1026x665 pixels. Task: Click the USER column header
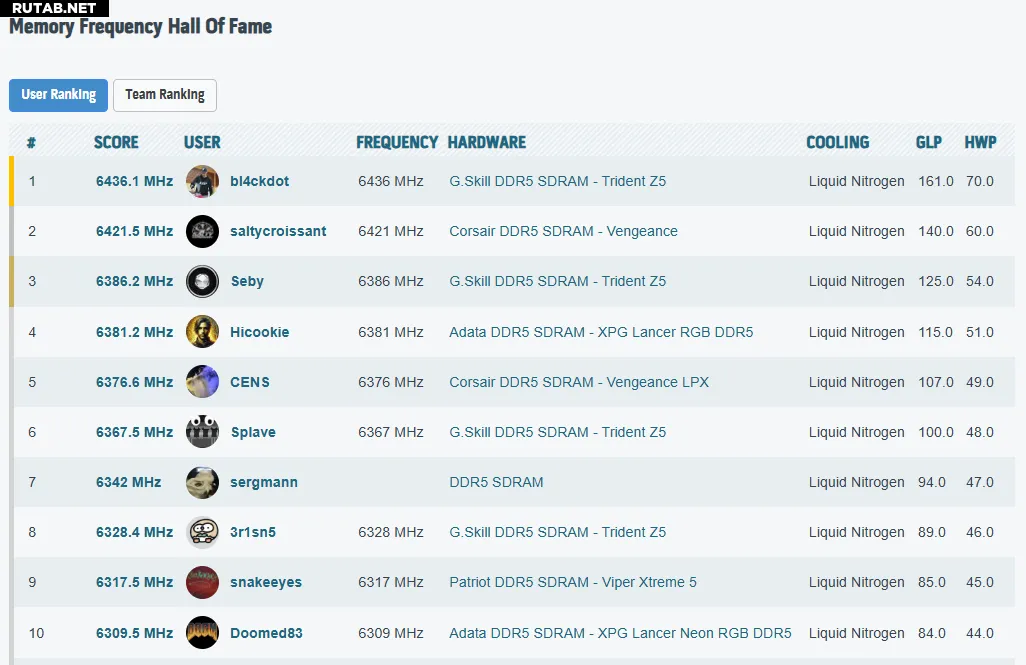pos(202,142)
